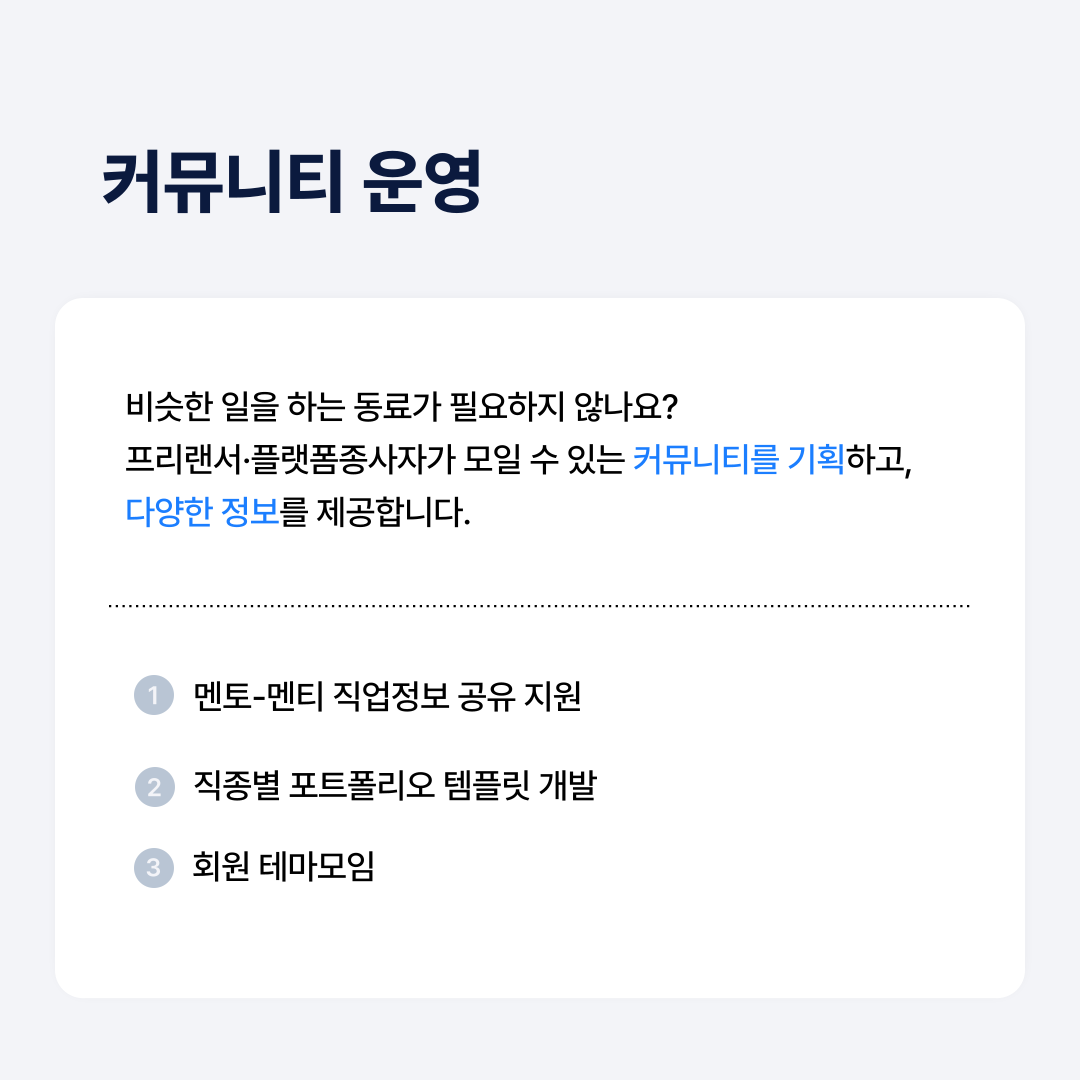The width and height of the screenshot is (1080, 1080).
Task: Click the text 프리랜서·플랫폼종사자가 모일 수 있는
Action: point(375,459)
